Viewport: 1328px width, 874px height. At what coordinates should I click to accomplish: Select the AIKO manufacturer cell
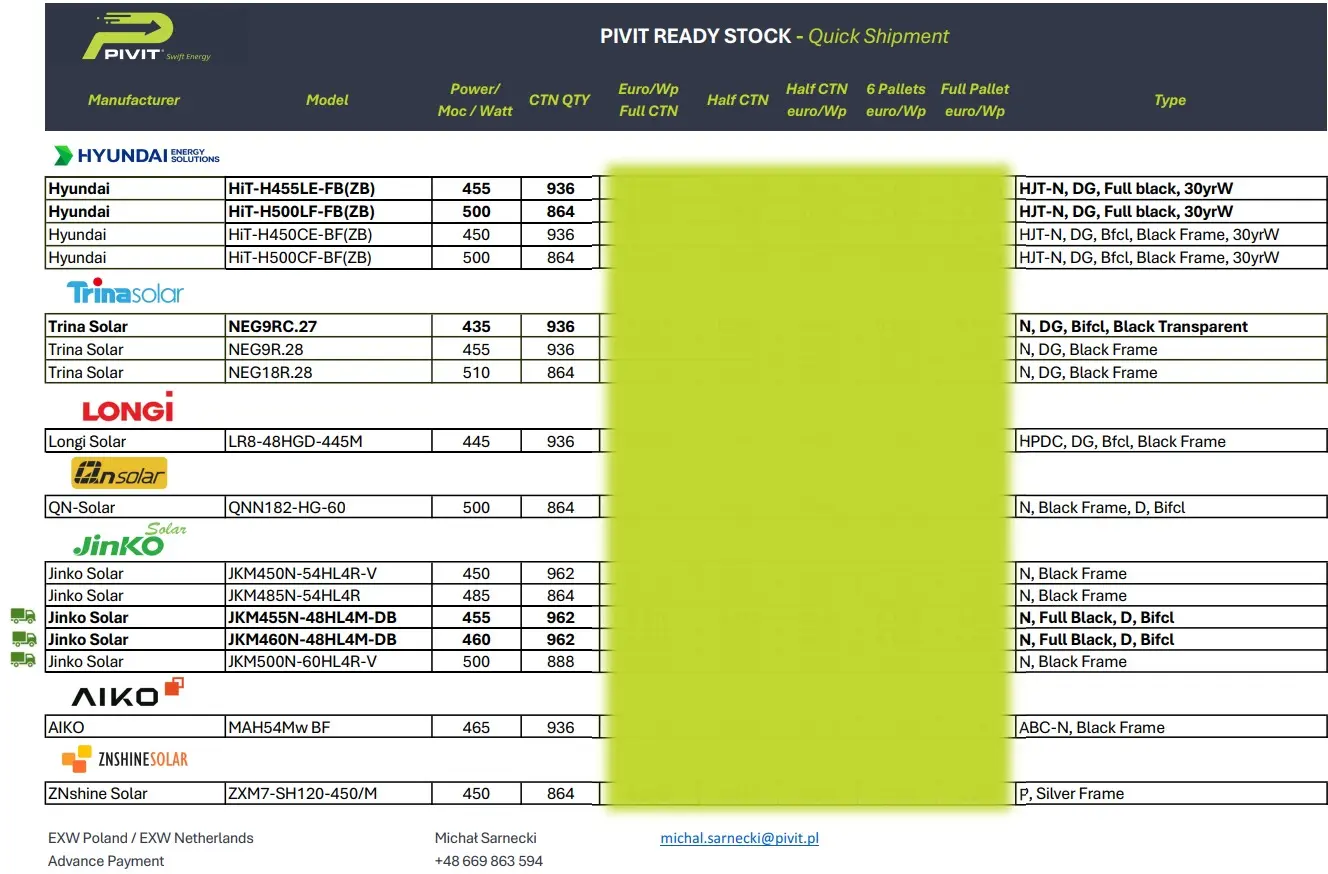[x=136, y=727]
